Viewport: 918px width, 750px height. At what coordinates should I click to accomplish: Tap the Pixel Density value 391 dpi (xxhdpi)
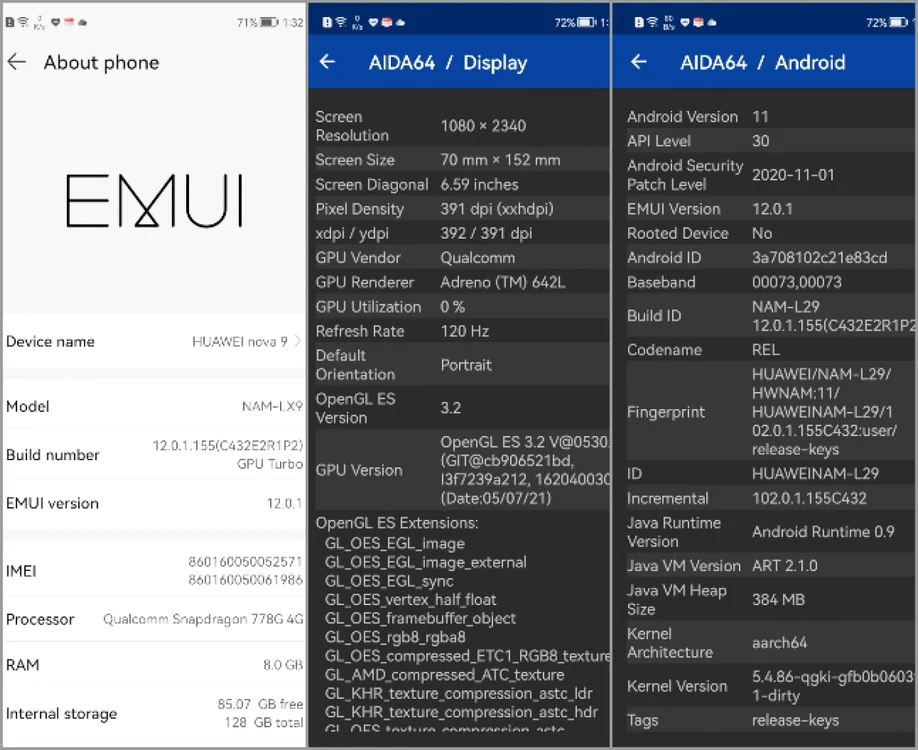(x=496, y=209)
